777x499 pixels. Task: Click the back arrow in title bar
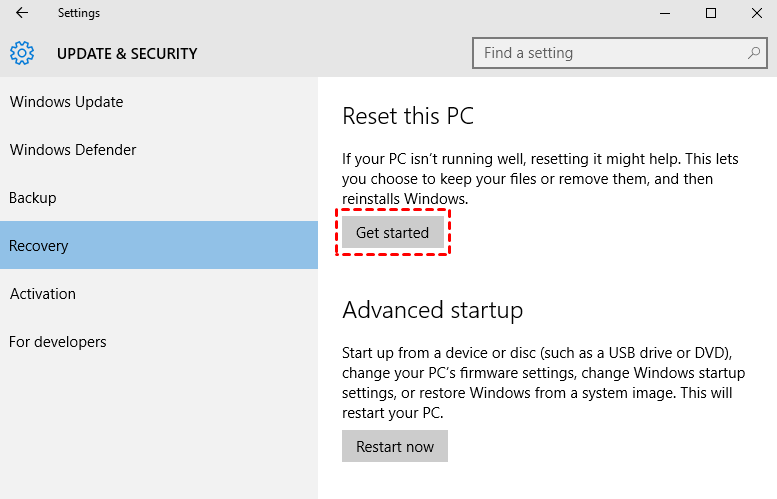point(22,14)
